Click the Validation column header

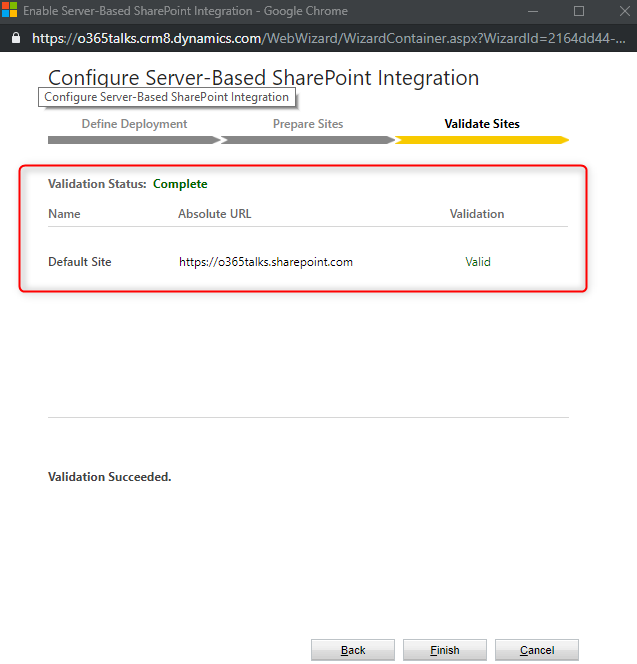(477, 214)
